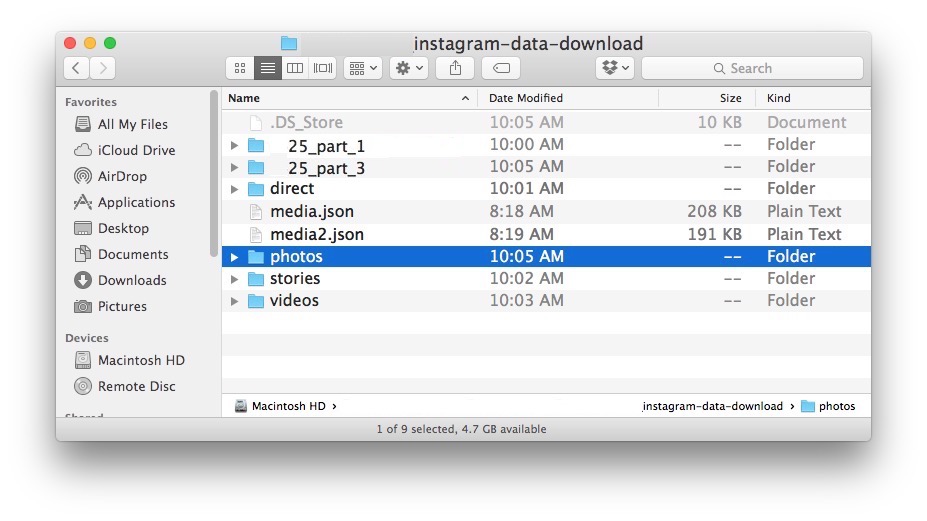Click instagram-data-download in path bar
The width and height of the screenshot is (927, 521).
pos(712,406)
